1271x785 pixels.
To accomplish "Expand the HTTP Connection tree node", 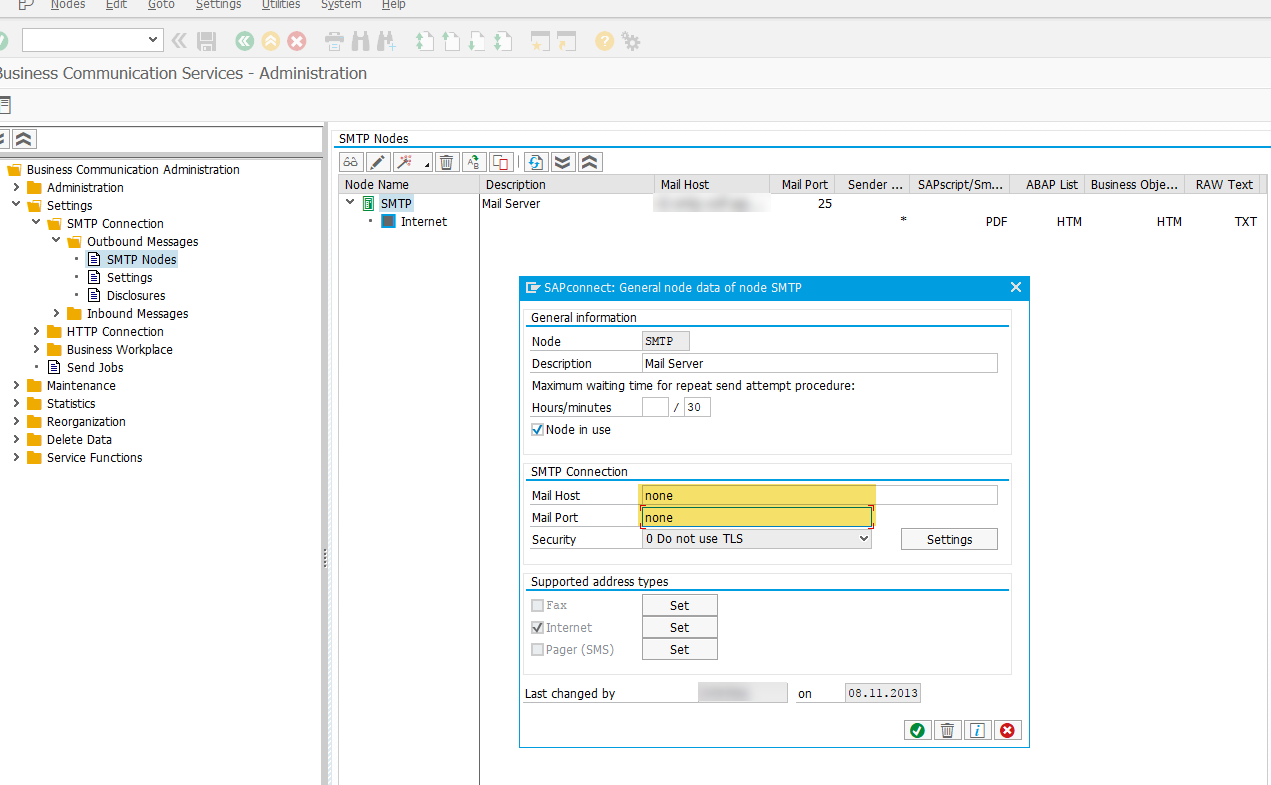I will click(x=37, y=332).
